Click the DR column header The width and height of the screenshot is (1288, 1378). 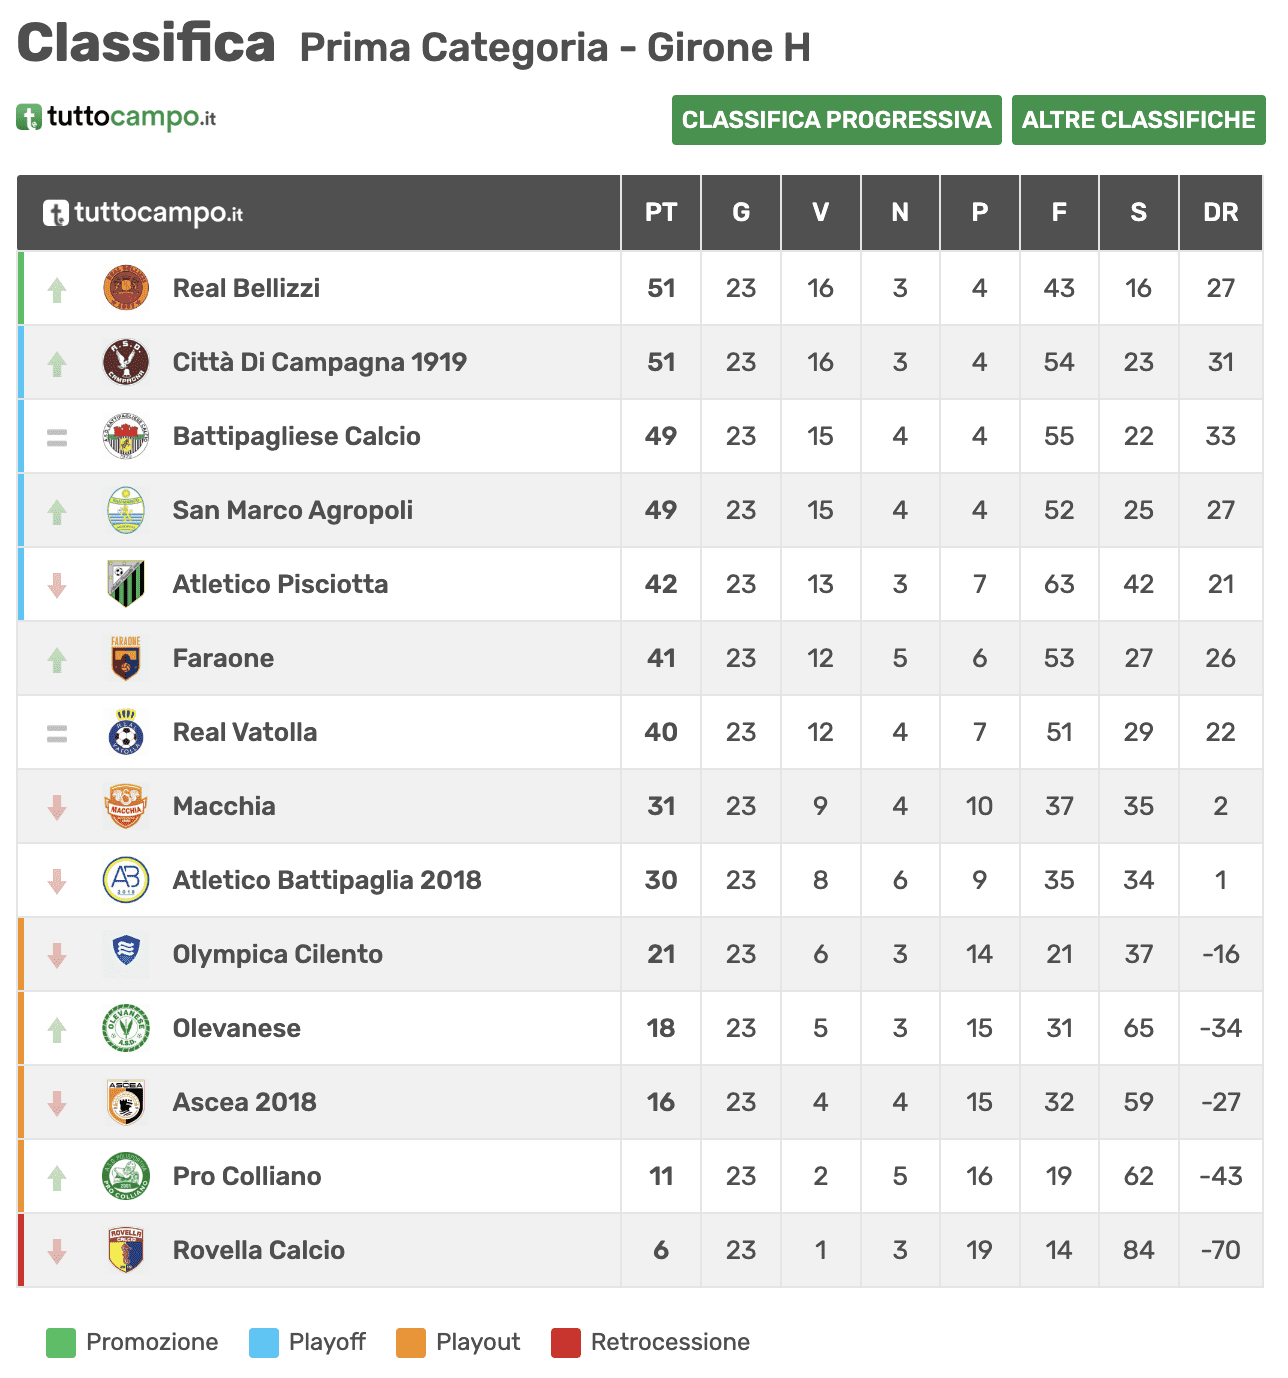click(x=1220, y=212)
